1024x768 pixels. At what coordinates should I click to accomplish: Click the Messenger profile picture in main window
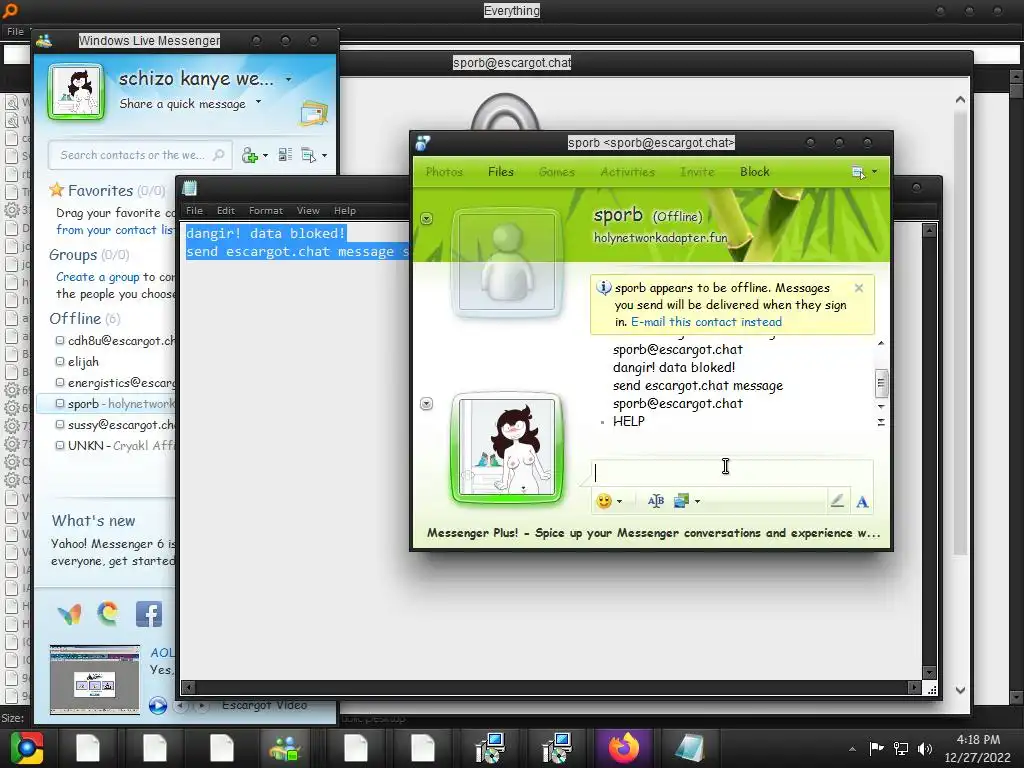[x=76, y=92]
